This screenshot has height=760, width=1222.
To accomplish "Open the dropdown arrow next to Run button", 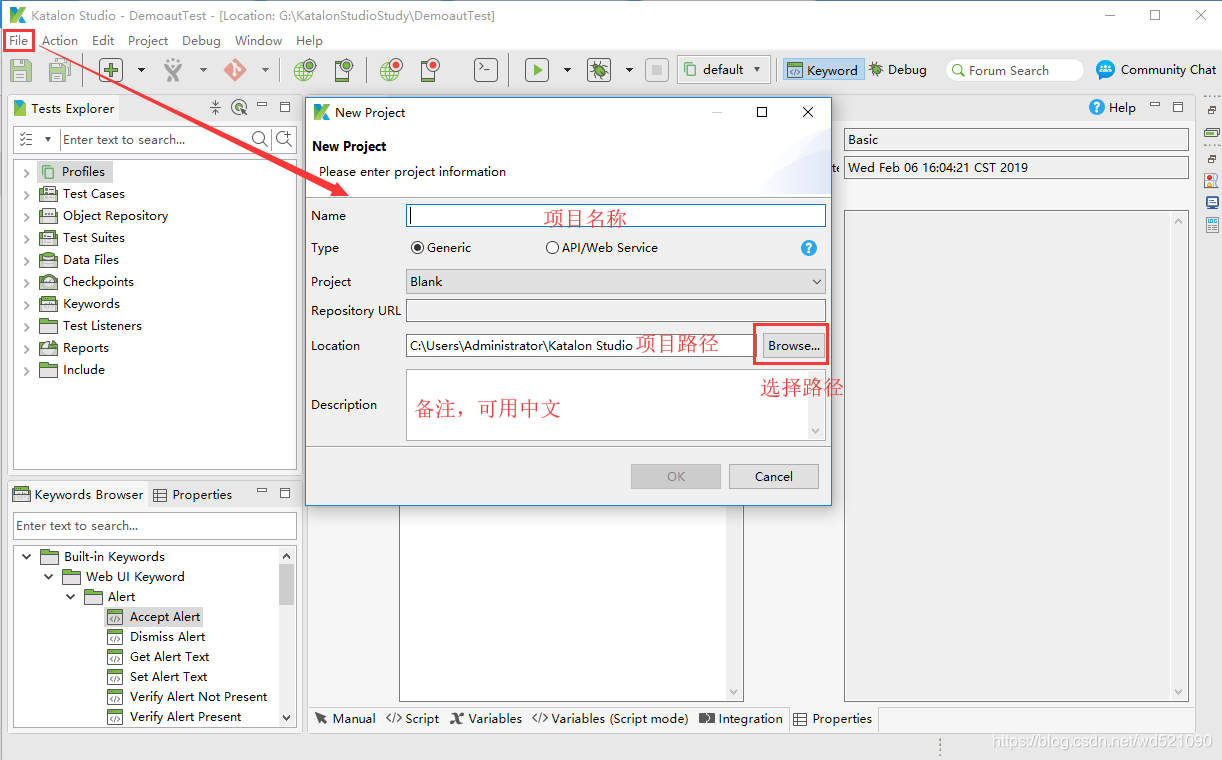I will pyautogui.click(x=567, y=70).
